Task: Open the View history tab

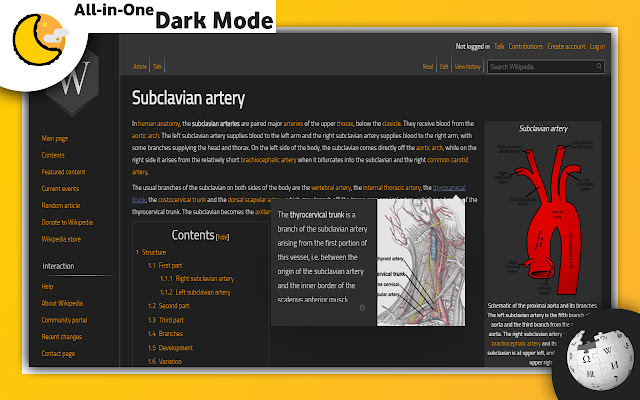Action: point(468,67)
